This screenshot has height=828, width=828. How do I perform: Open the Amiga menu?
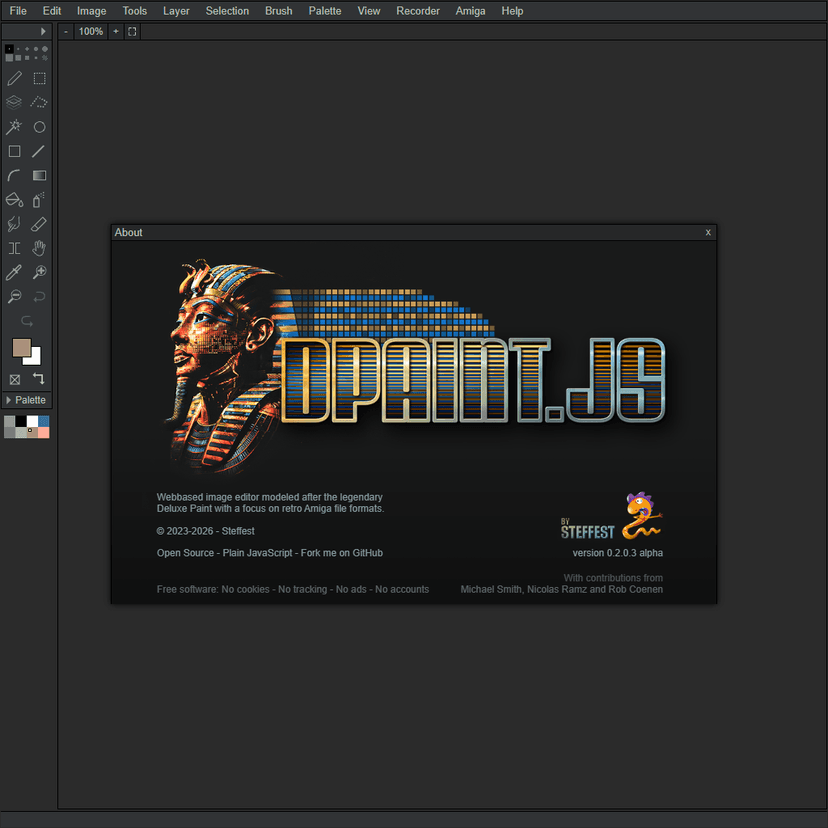[x=470, y=11]
